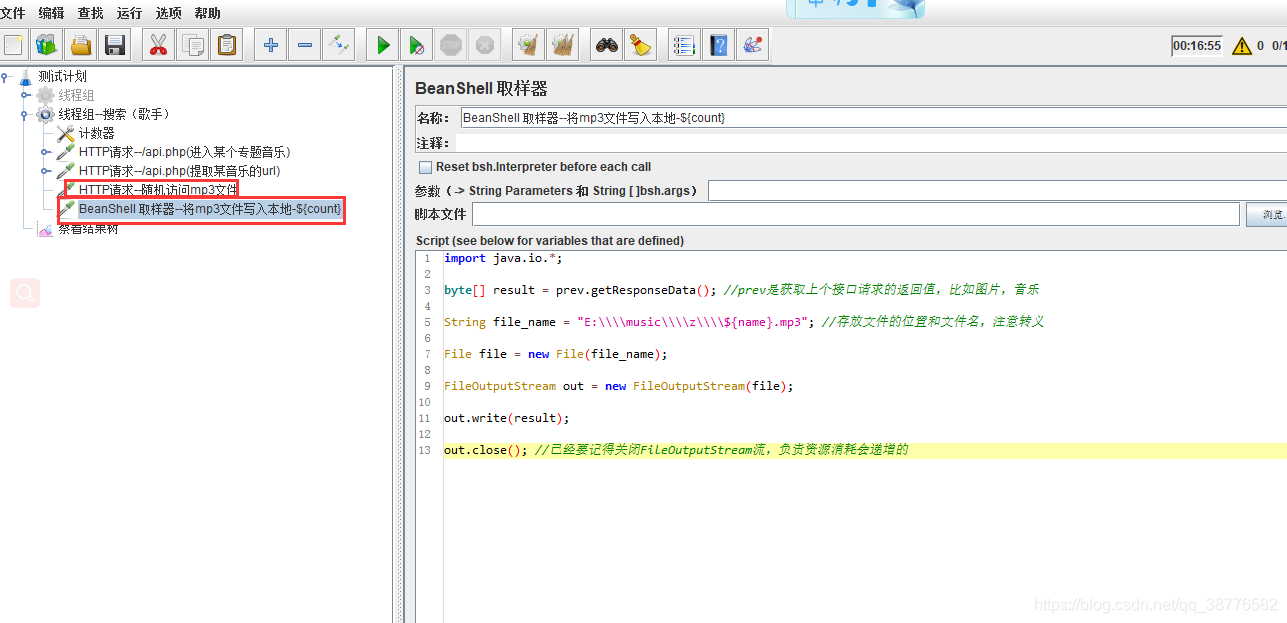Click the Open file folder icon
This screenshot has height=623, width=1287.
pos(80,44)
